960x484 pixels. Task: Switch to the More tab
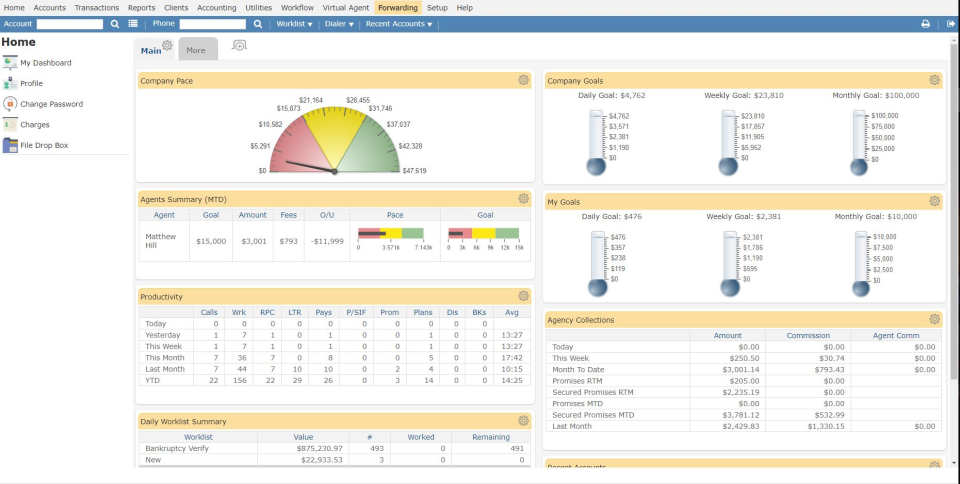(196, 49)
